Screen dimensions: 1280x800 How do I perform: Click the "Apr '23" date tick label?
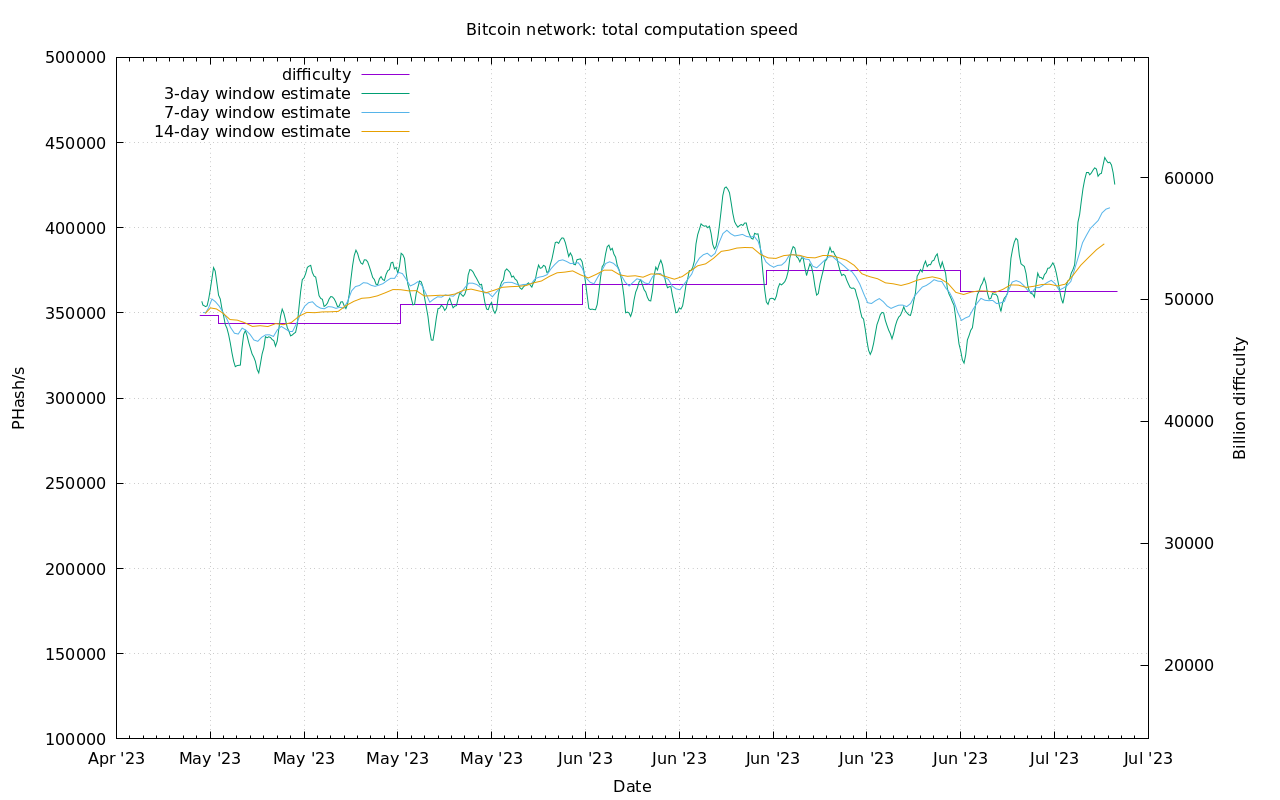[x=117, y=759]
